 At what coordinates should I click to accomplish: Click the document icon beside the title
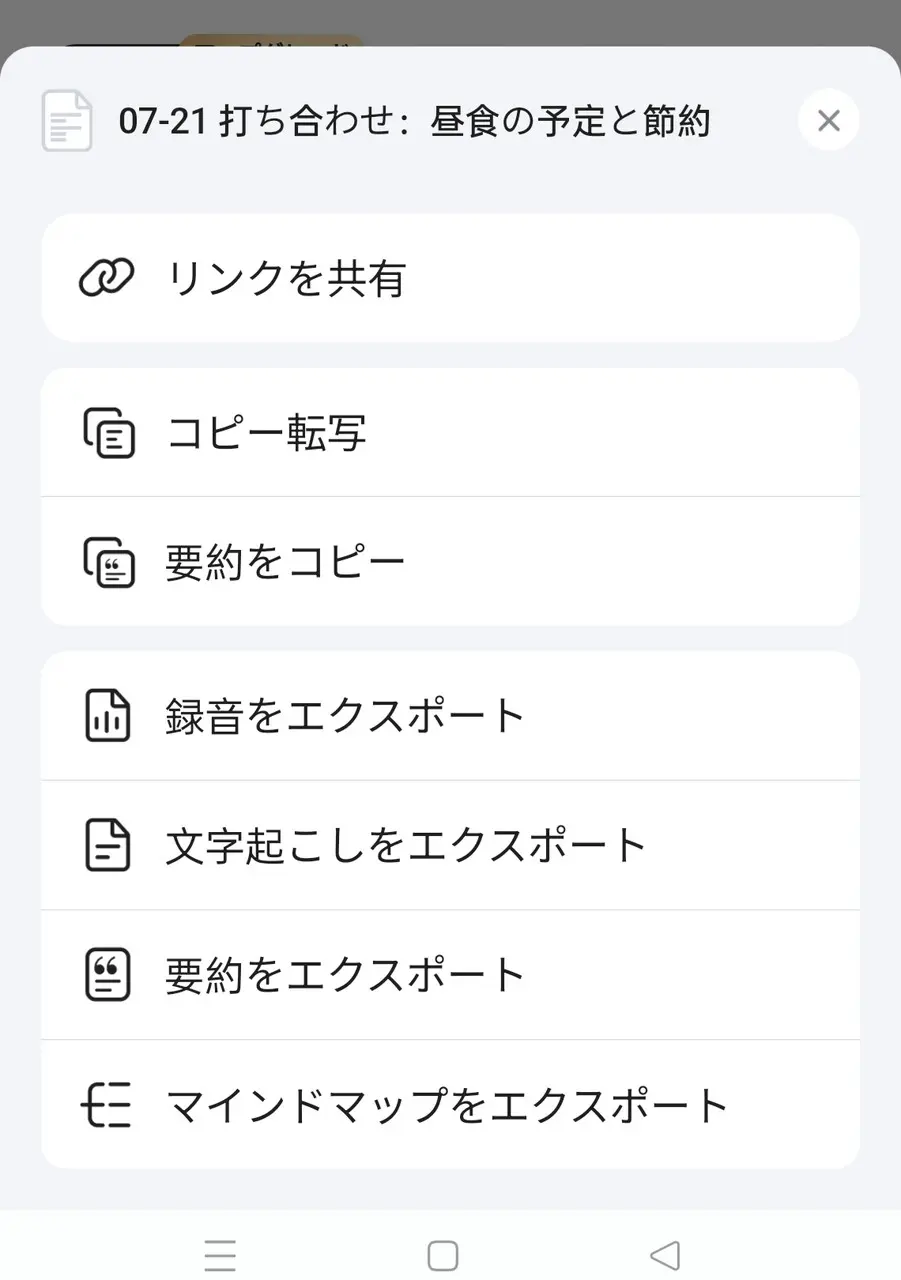point(67,121)
